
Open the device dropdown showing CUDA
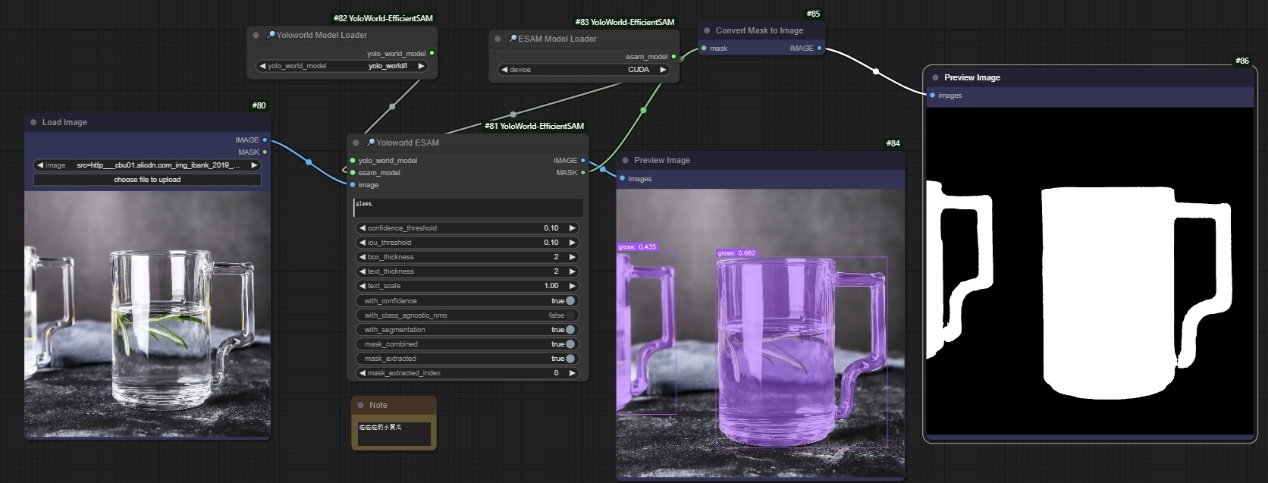[x=584, y=70]
